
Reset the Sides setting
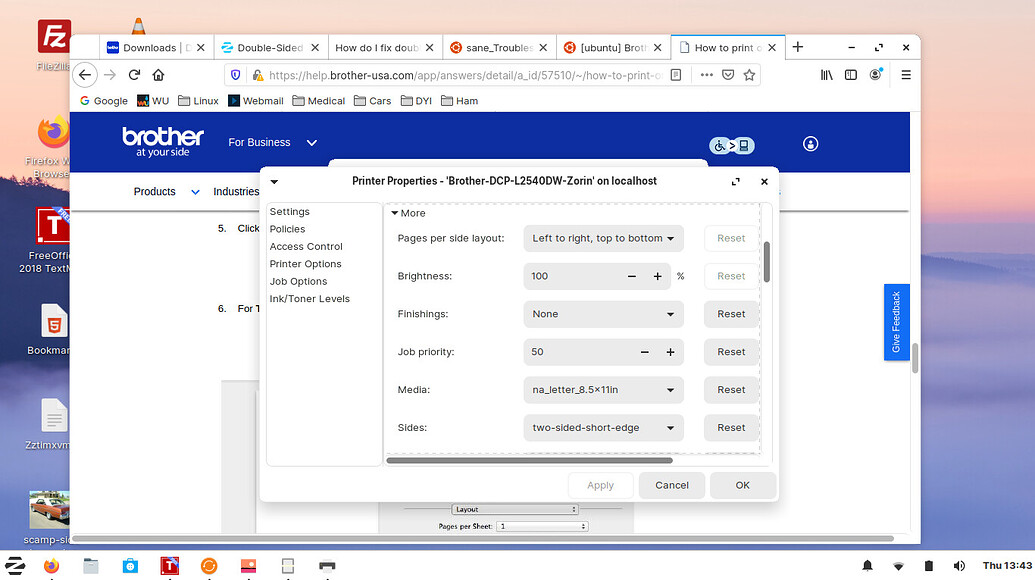point(731,428)
